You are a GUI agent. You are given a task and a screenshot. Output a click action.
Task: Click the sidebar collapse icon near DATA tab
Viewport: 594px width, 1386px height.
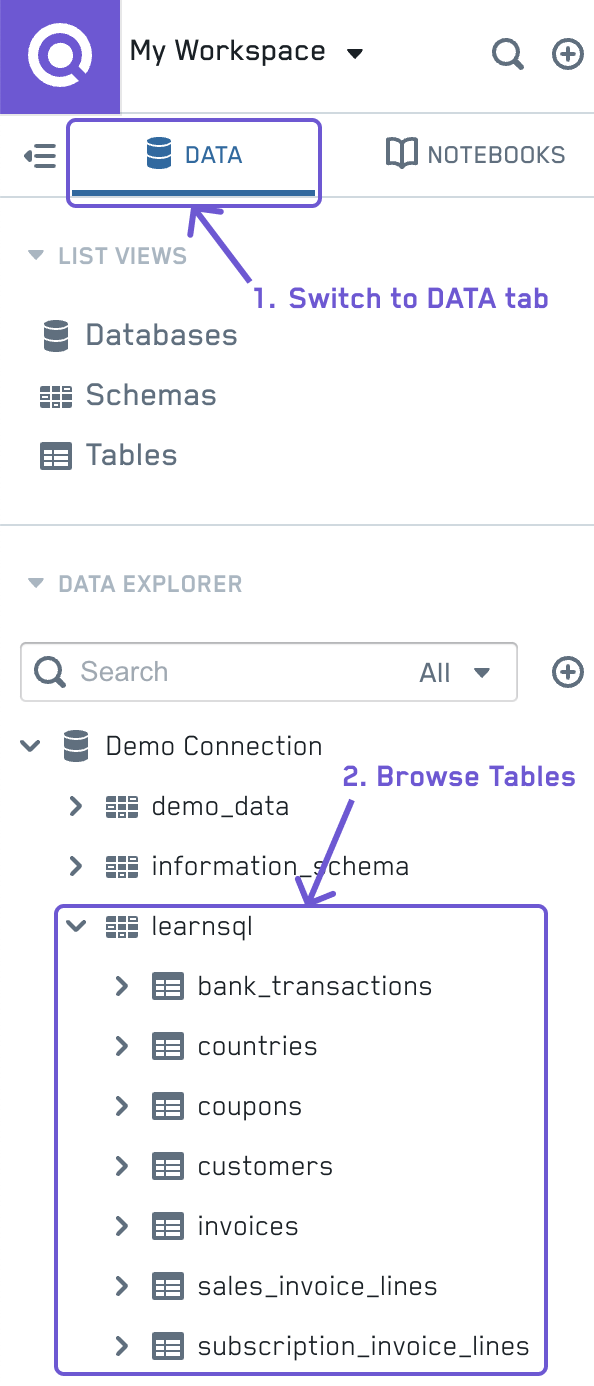click(37, 156)
